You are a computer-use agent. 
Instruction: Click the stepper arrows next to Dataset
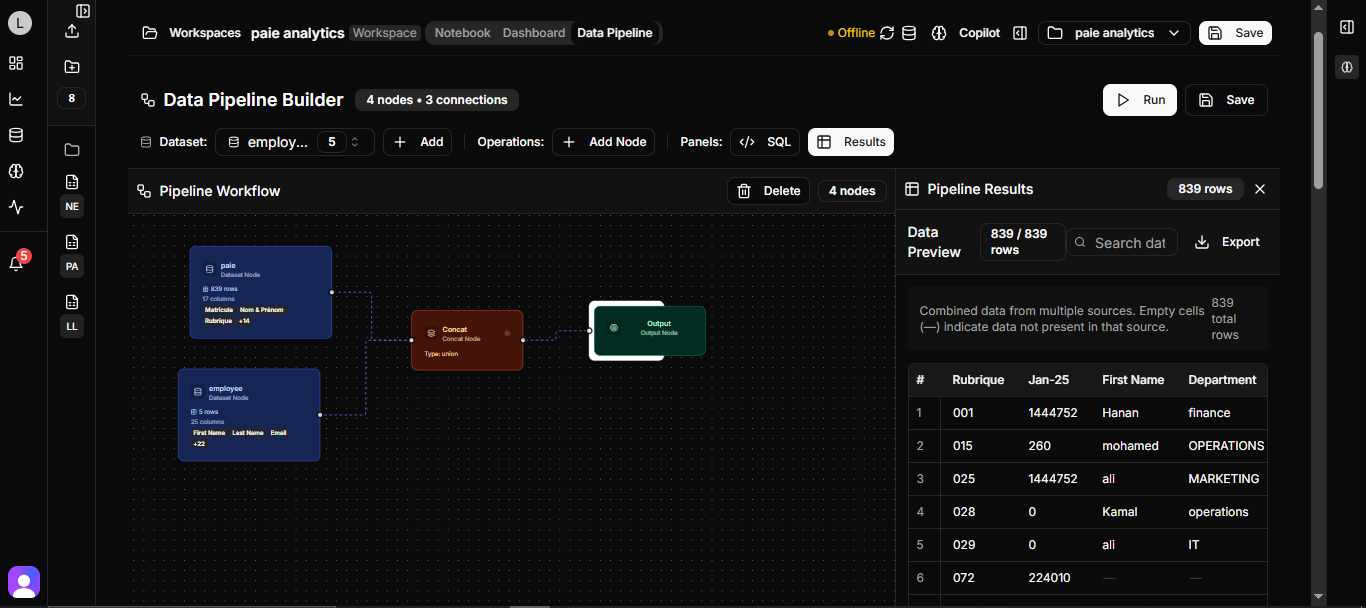click(356, 141)
